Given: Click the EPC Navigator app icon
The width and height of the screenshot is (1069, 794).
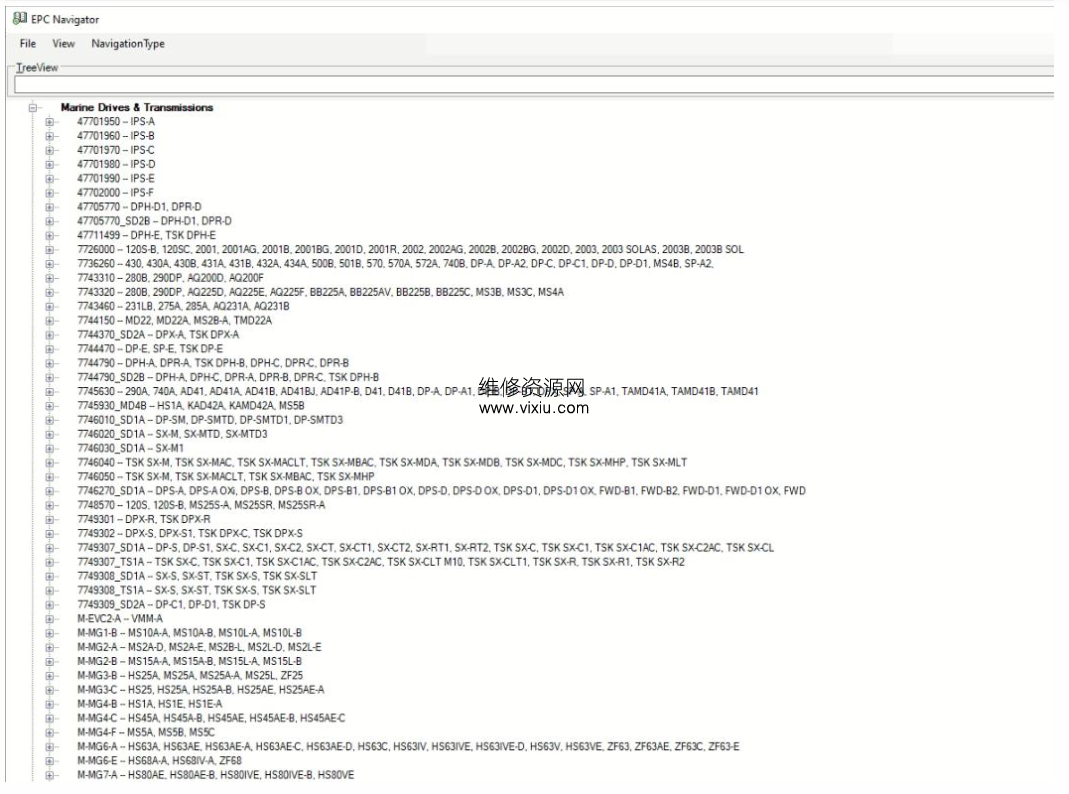Looking at the screenshot, I should [20, 19].
